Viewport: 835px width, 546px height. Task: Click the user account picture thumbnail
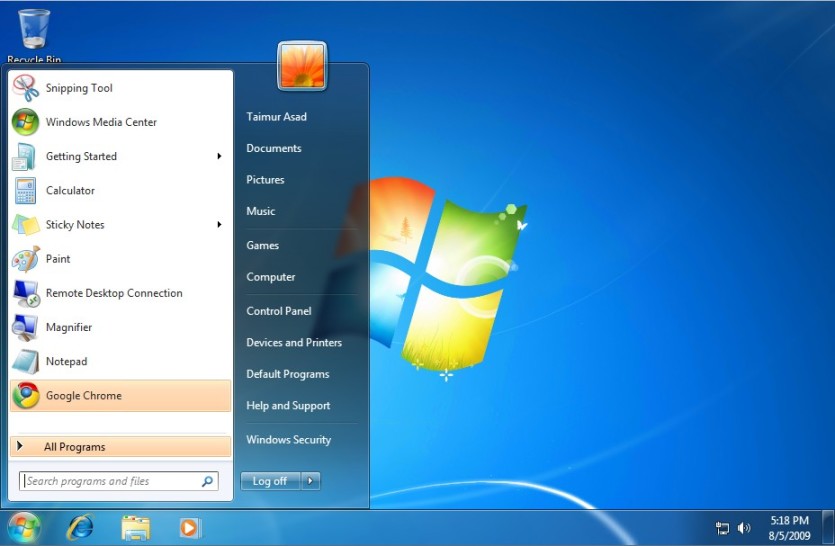(302, 66)
